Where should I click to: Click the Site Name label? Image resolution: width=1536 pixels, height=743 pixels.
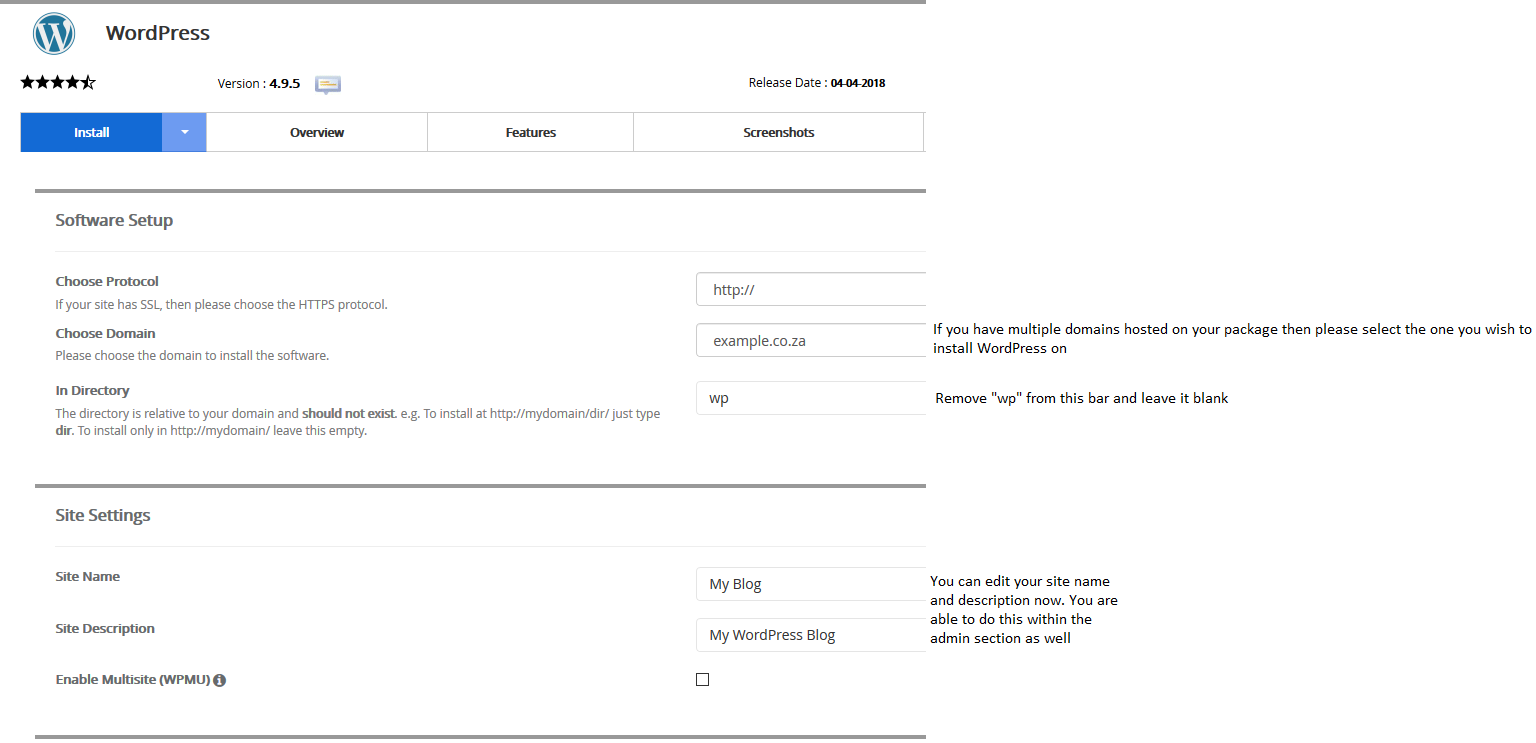[x=87, y=577]
